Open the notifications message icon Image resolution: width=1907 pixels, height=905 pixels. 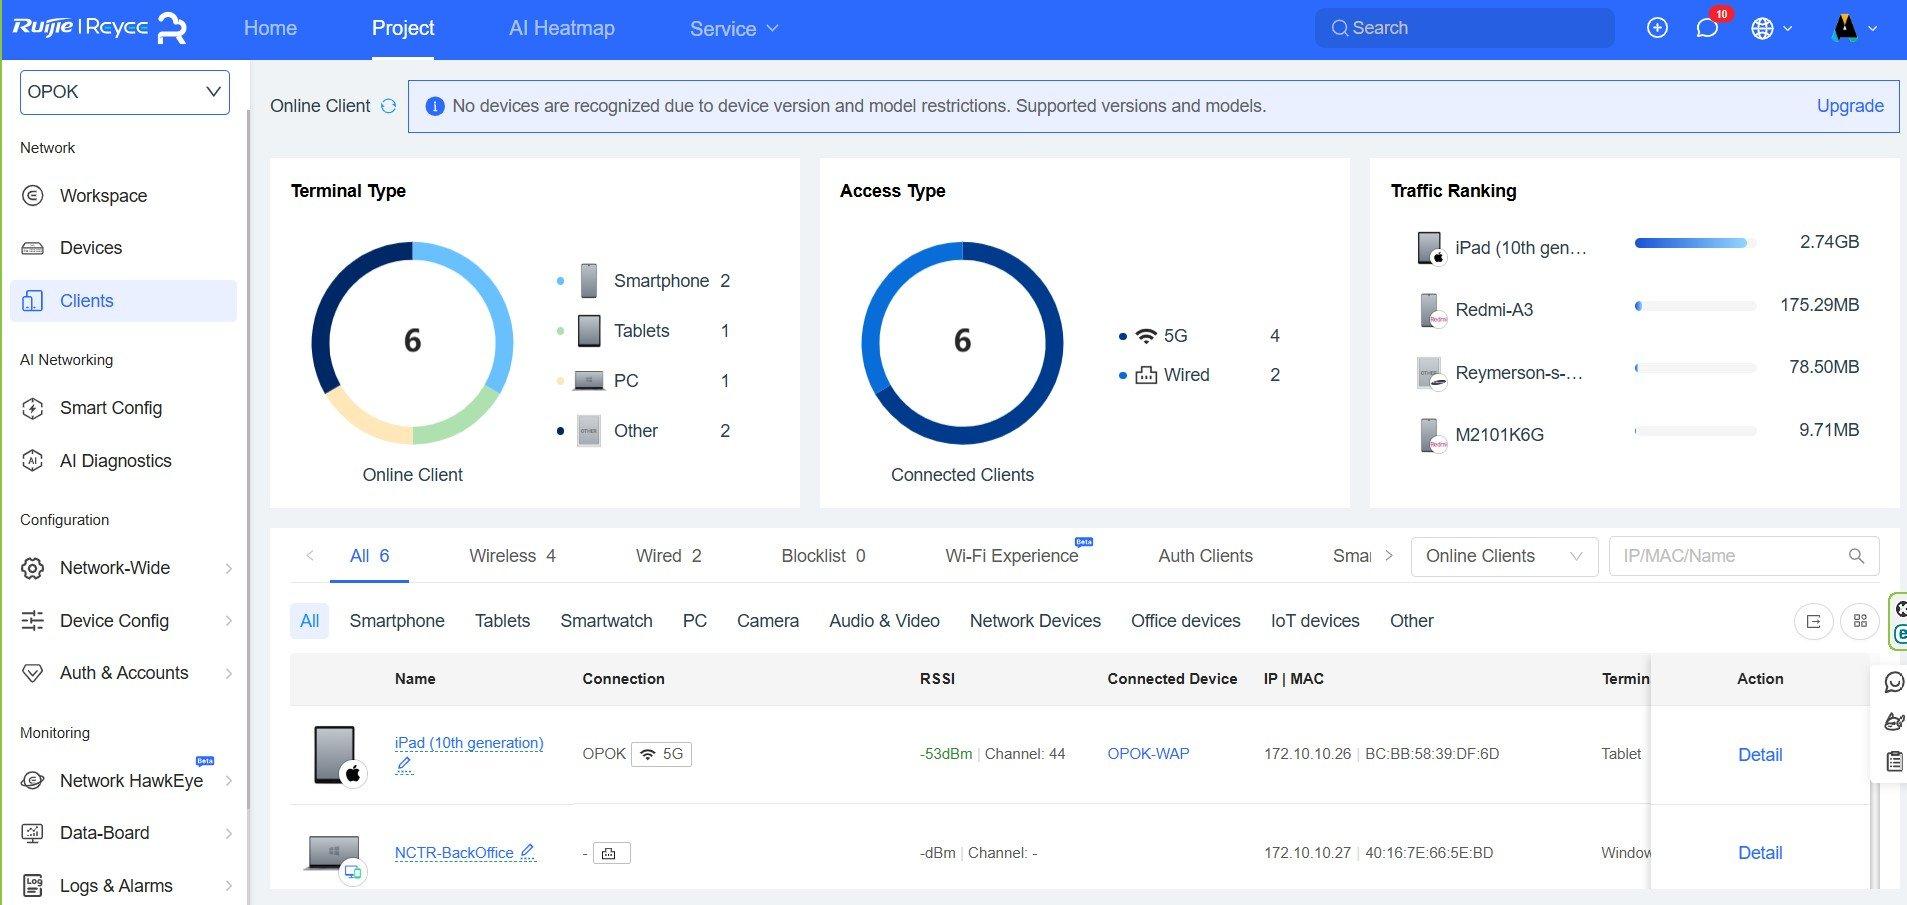pos(1707,28)
